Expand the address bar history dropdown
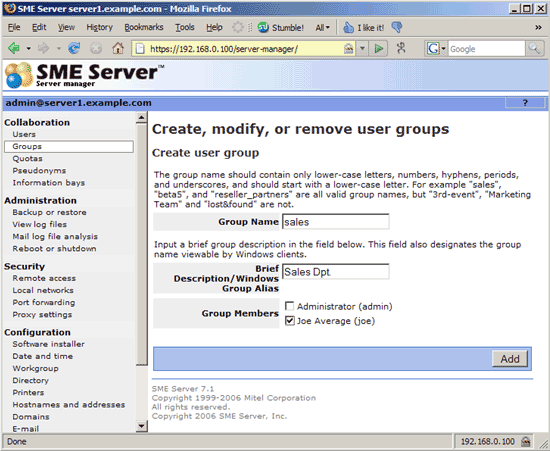This screenshot has width=550, height=451. point(362,48)
